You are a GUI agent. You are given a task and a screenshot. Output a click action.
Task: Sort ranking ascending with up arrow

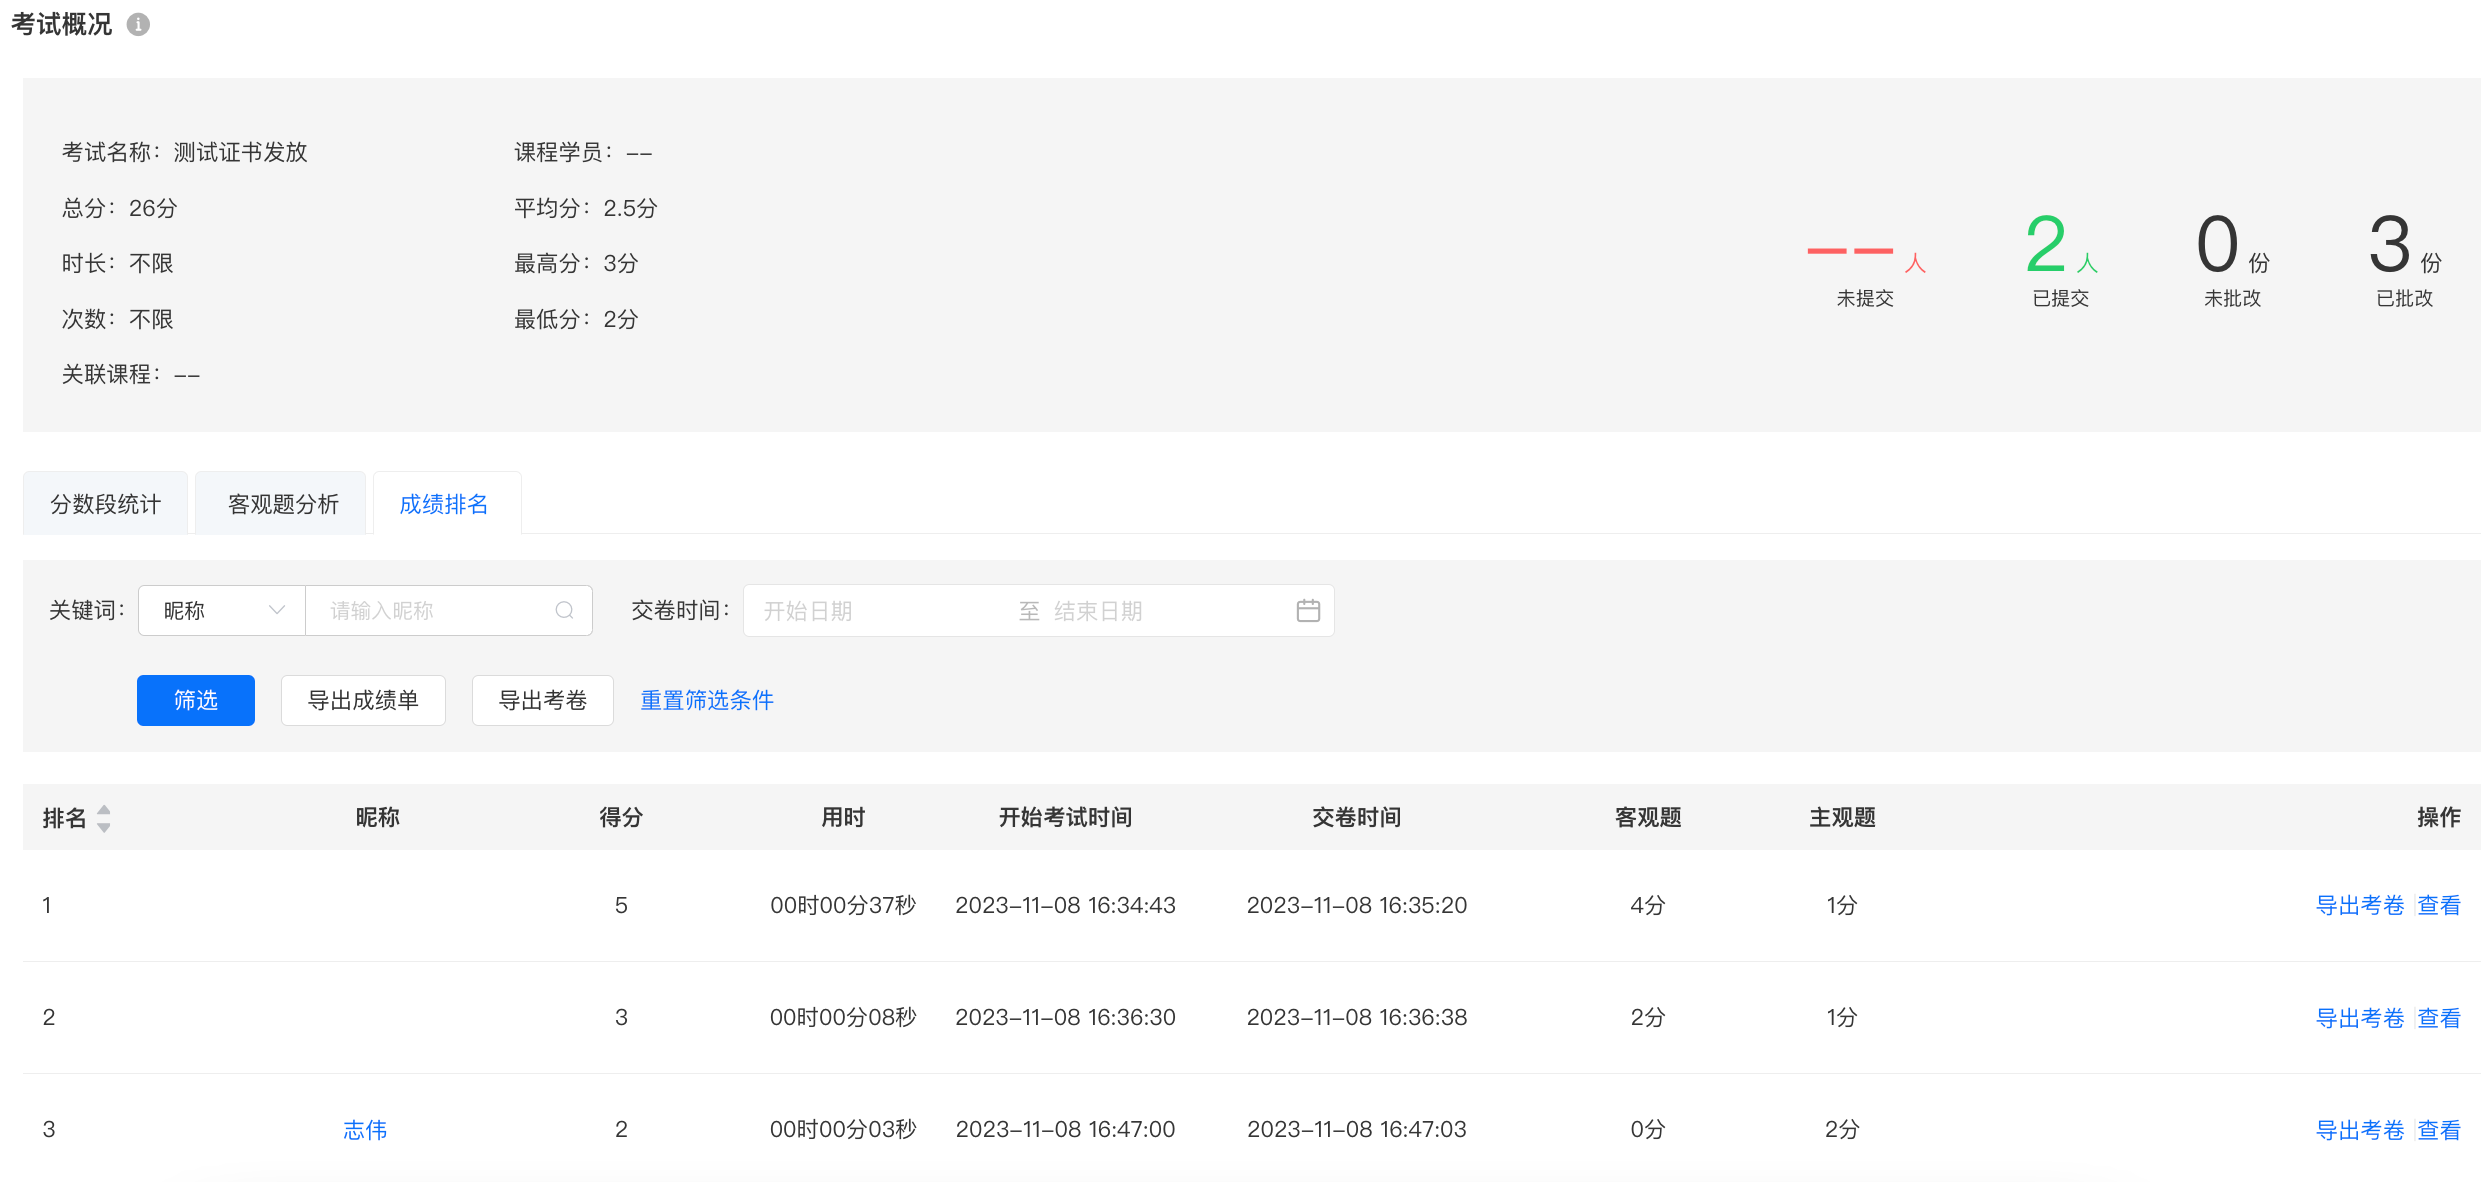(104, 810)
